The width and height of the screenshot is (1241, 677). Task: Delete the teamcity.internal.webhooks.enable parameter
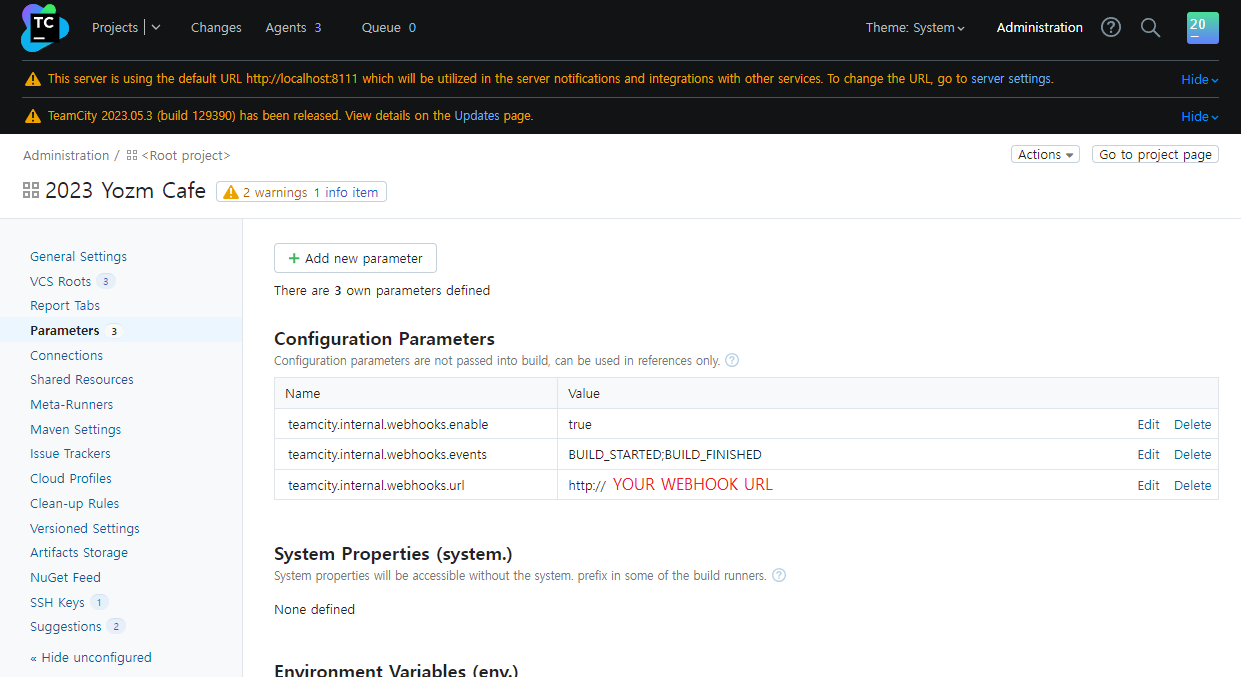[1192, 425]
